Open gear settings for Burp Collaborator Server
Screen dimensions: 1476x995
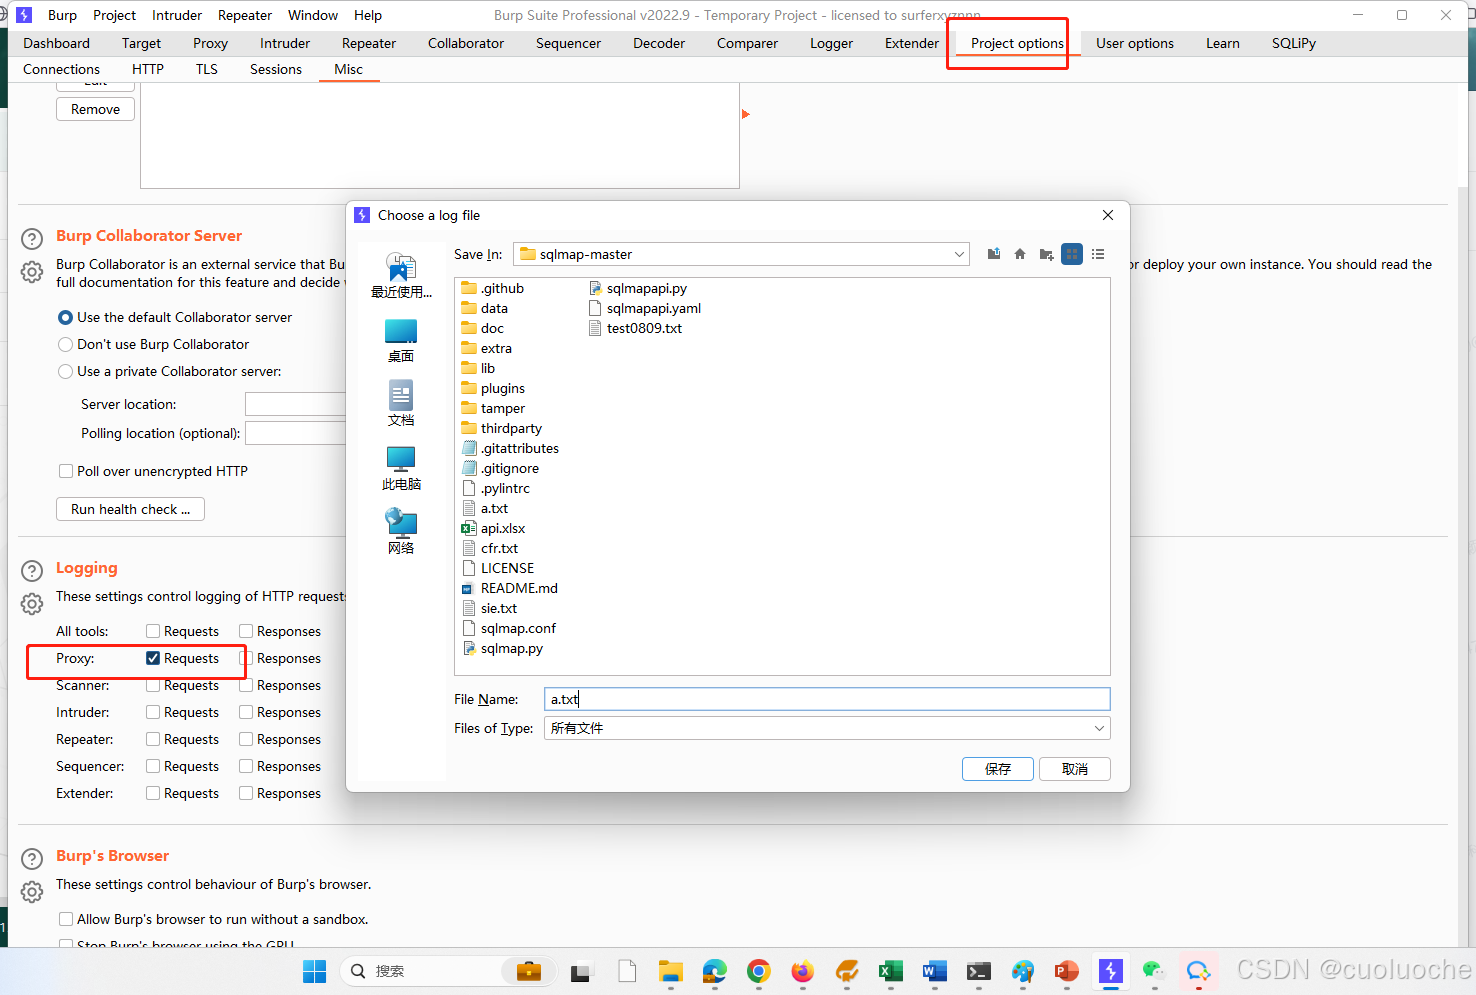(32, 272)
